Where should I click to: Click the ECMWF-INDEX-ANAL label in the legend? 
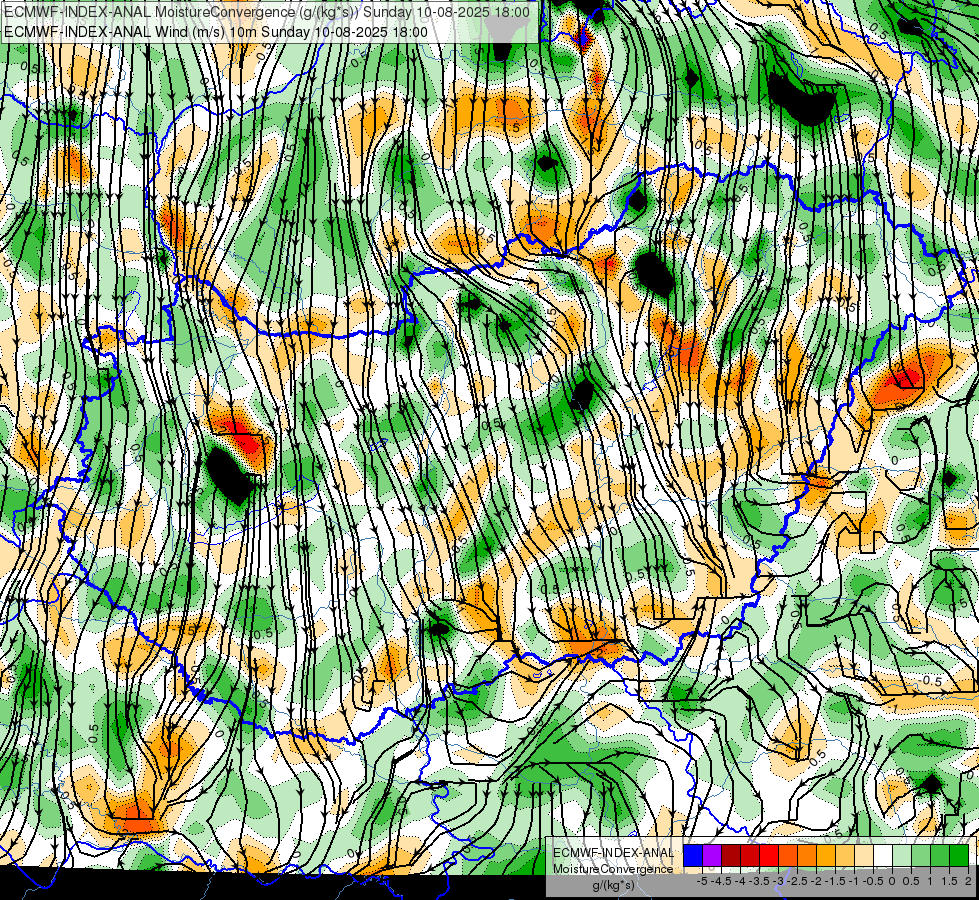pyautogui.click(x=613, y=853)
